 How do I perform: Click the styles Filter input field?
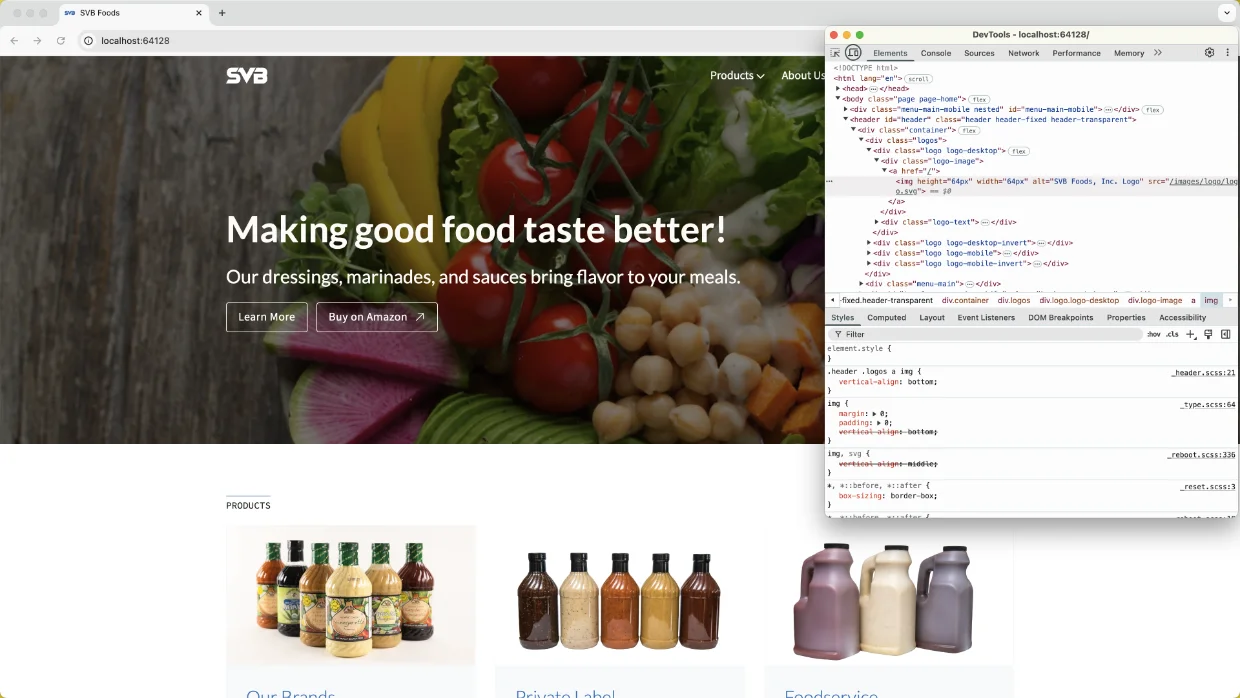click(x=900, y=334)
